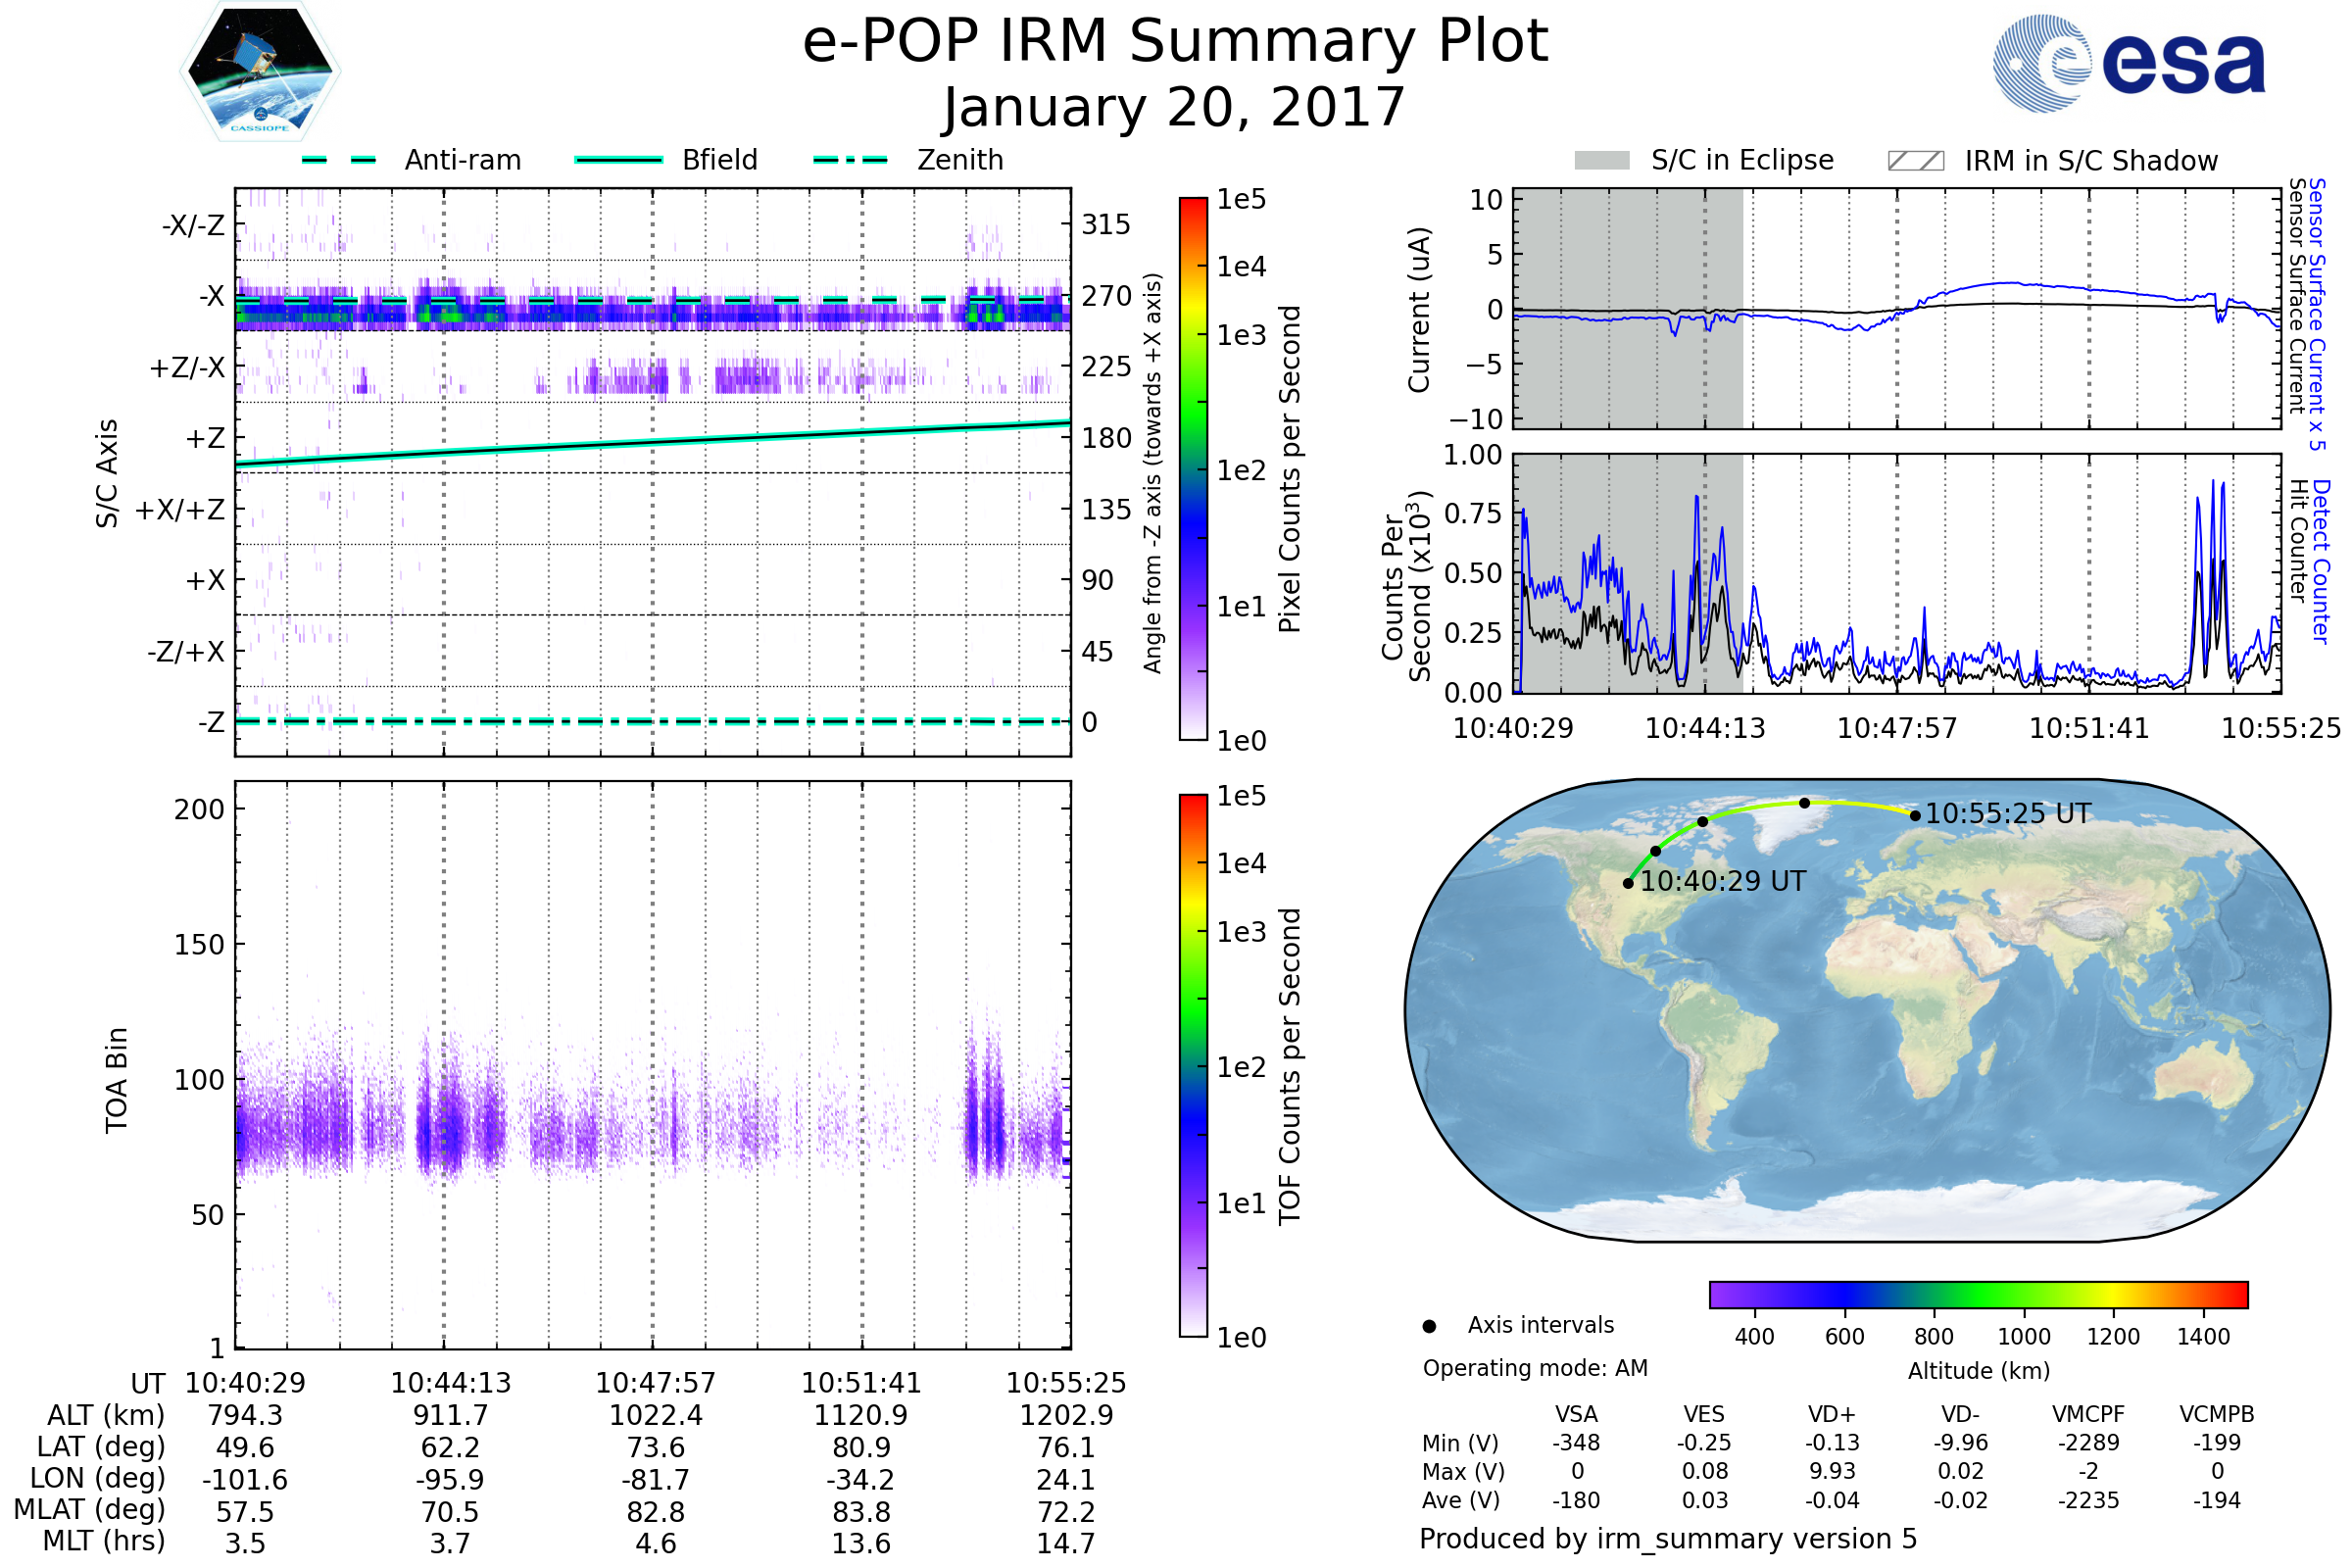Click the CASSIOPE mission hexagon logo
This screenshot has height=1568, width=2352.
pos(260,72)
